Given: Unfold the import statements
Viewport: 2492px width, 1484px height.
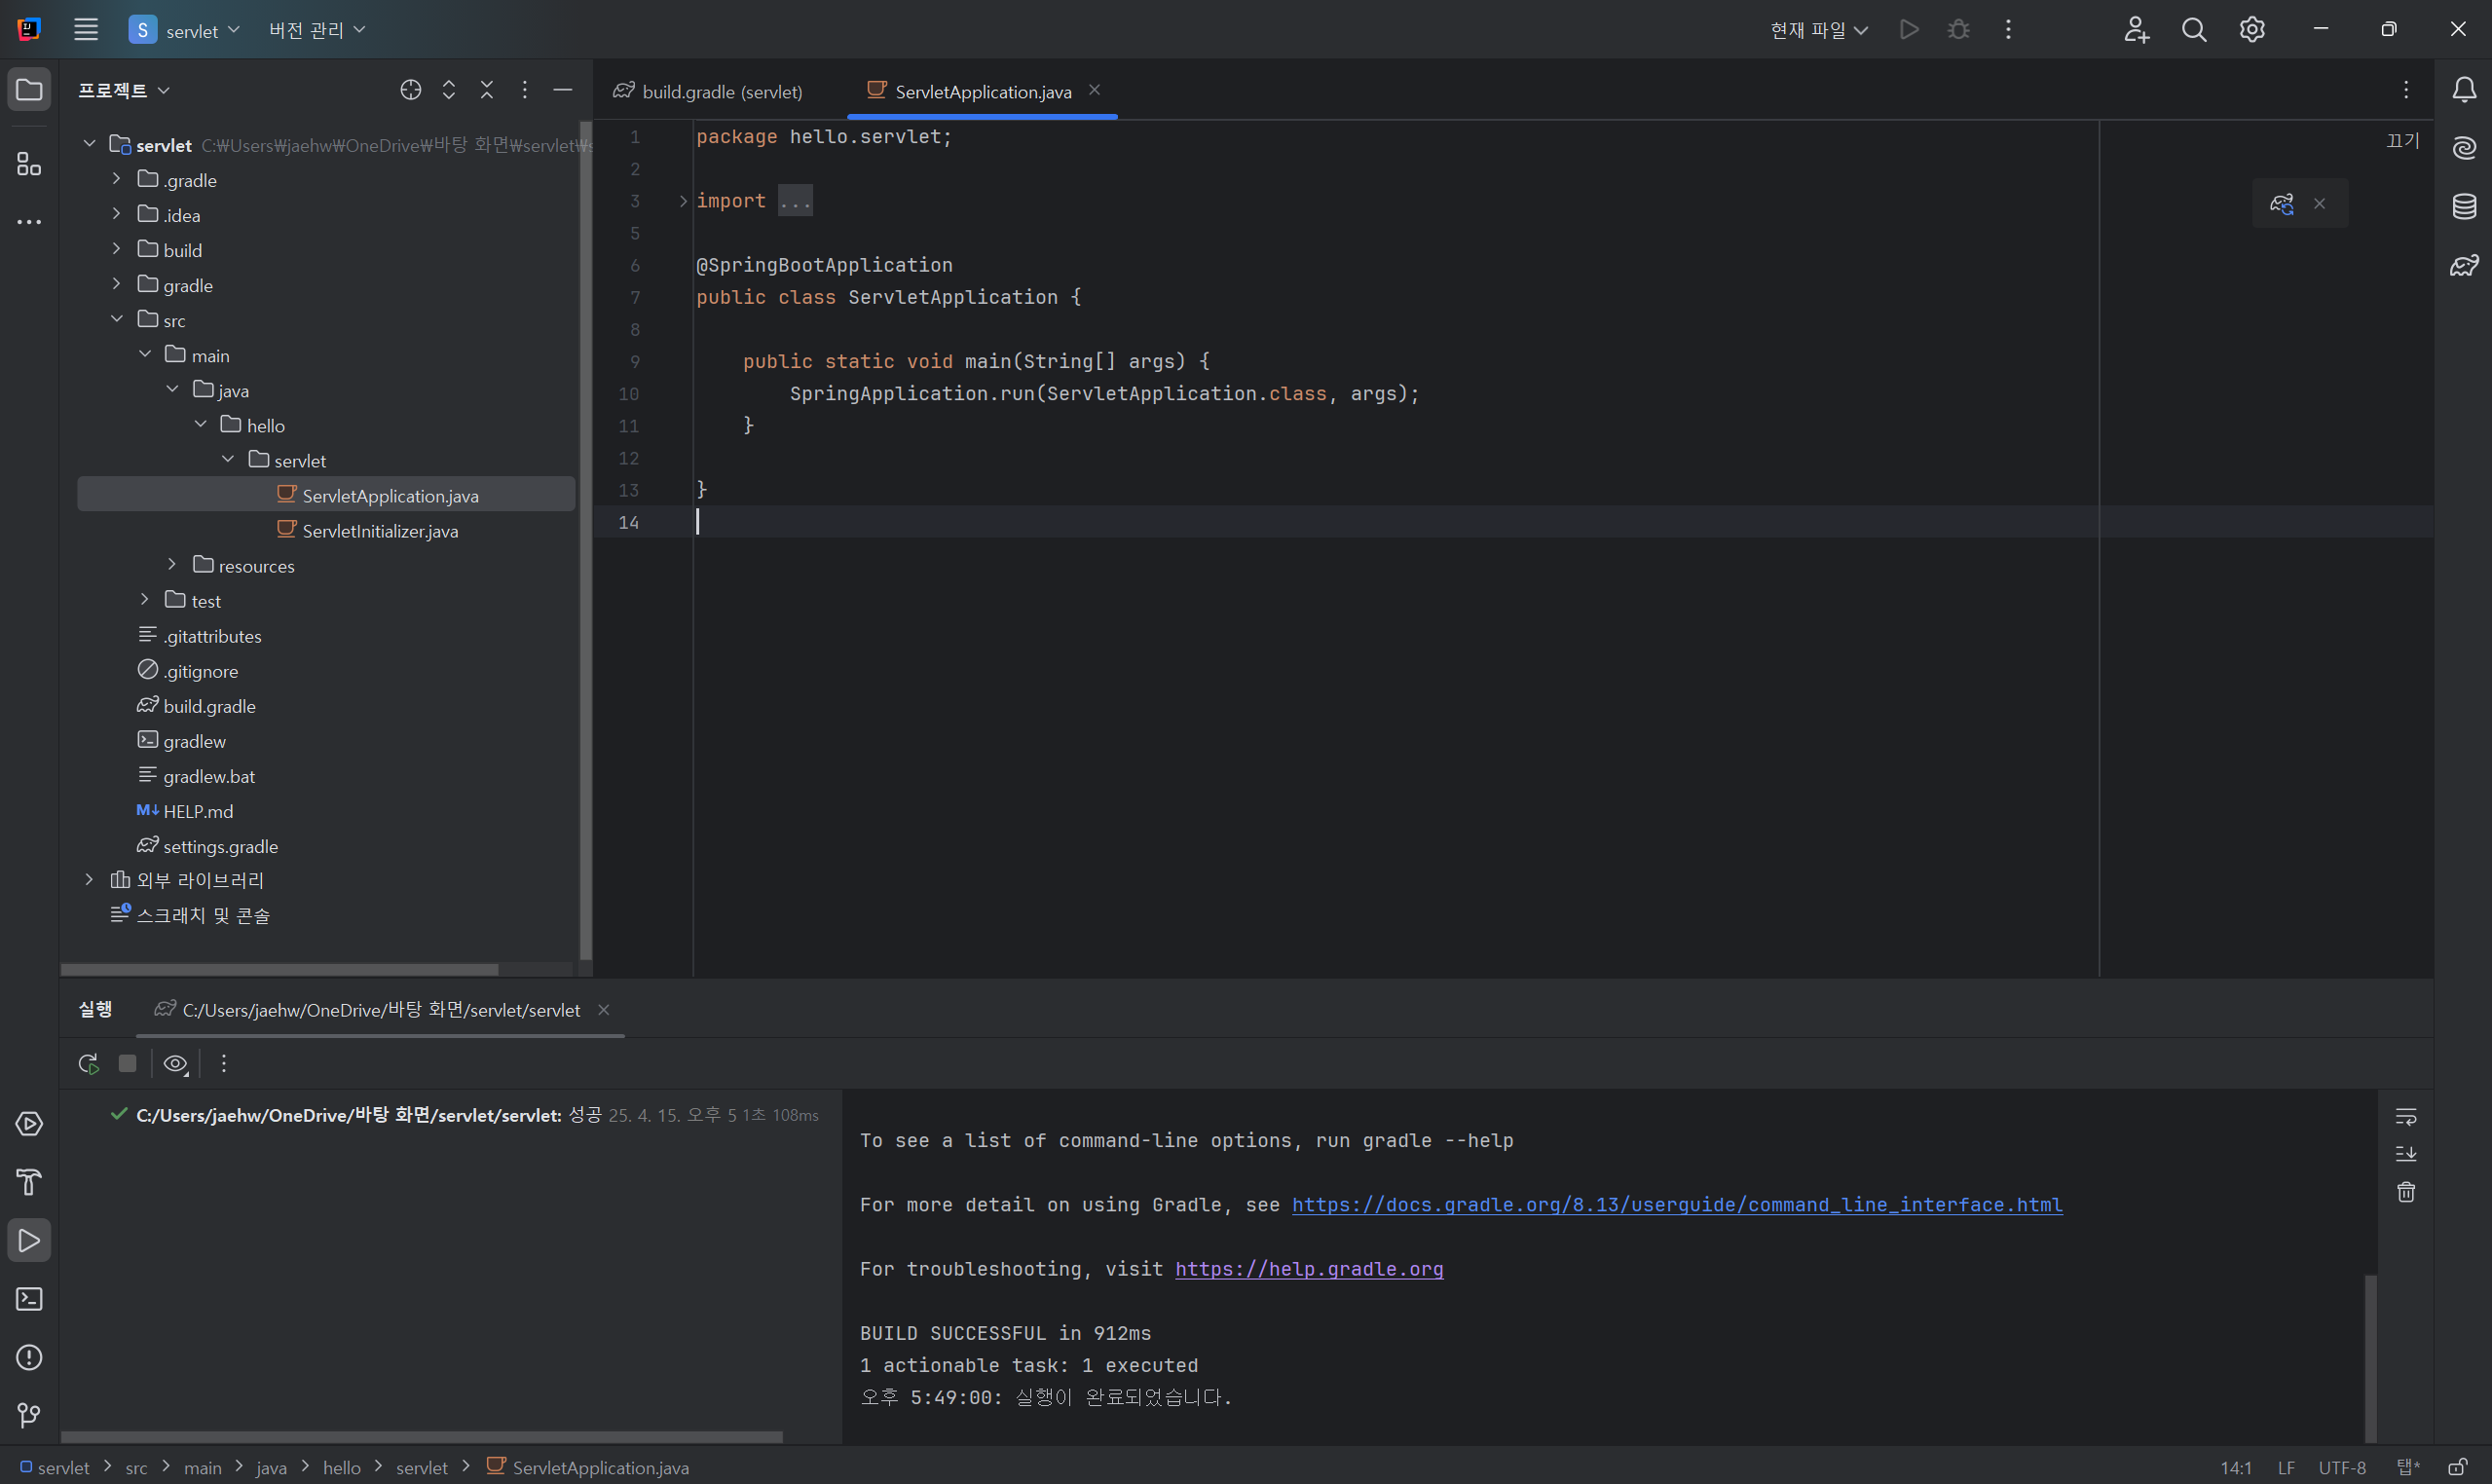Looking at the screenshot, I should (683, 201).
